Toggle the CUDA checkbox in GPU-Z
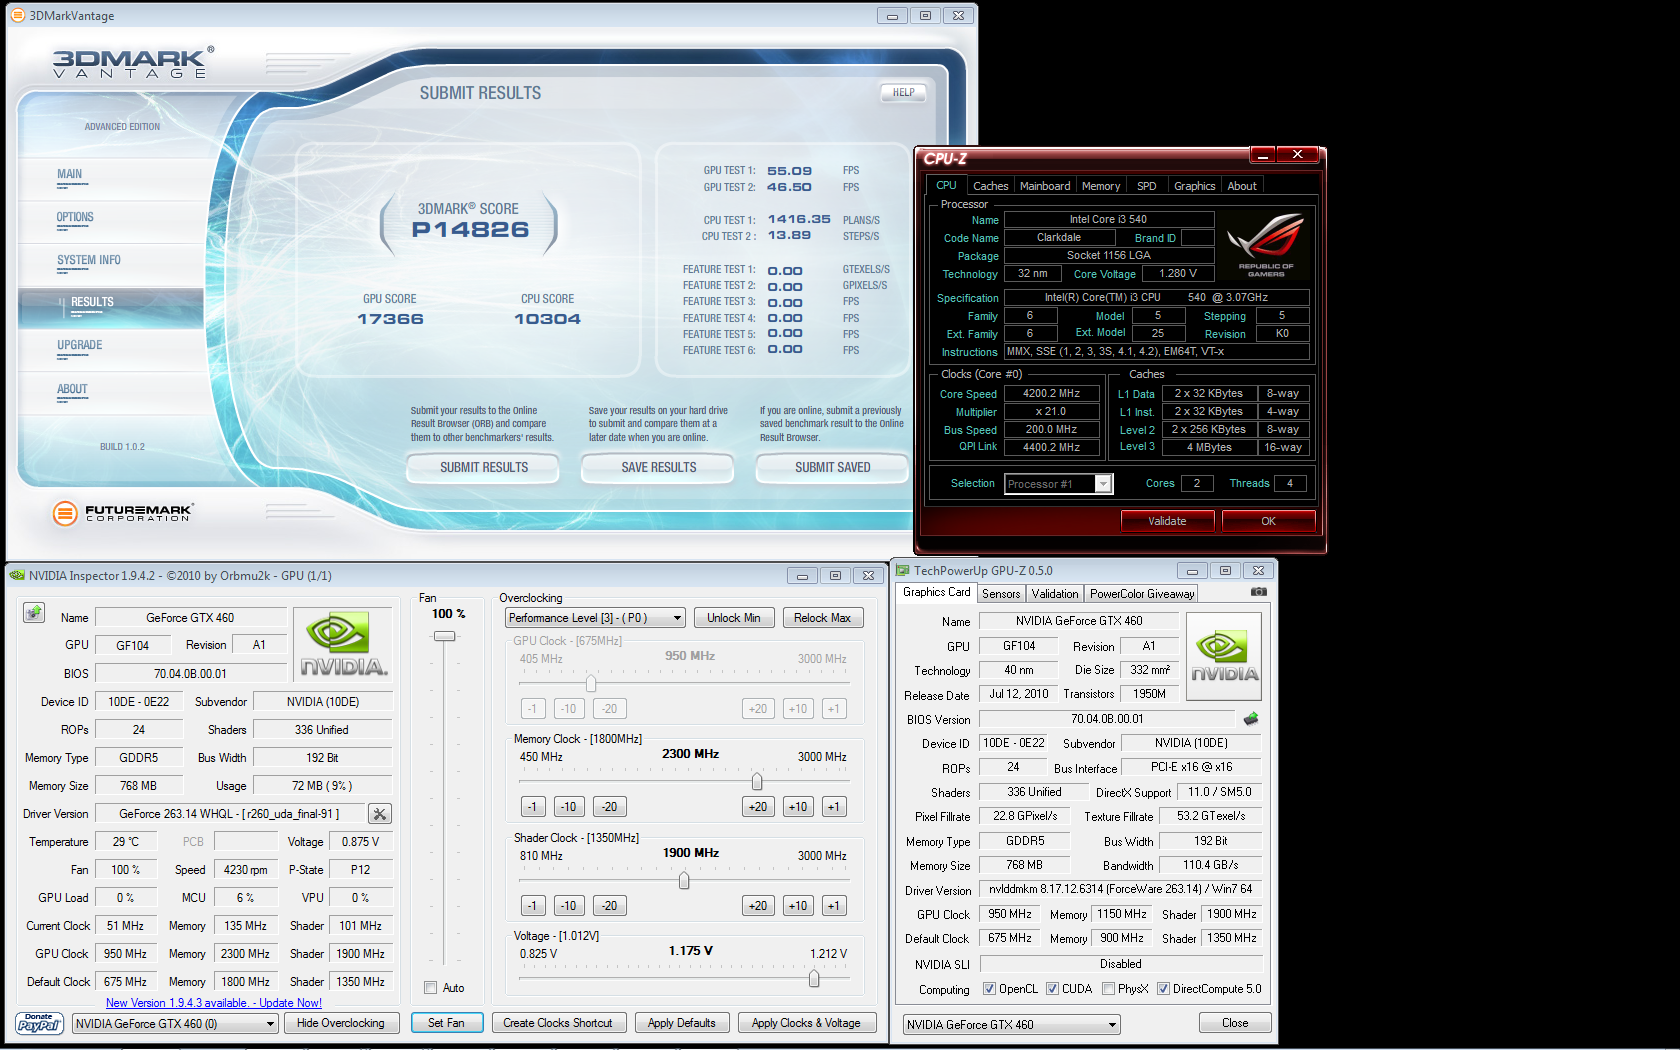Image resolution: width=1680 pixels, height=1050 pixels. point(1052,989)
